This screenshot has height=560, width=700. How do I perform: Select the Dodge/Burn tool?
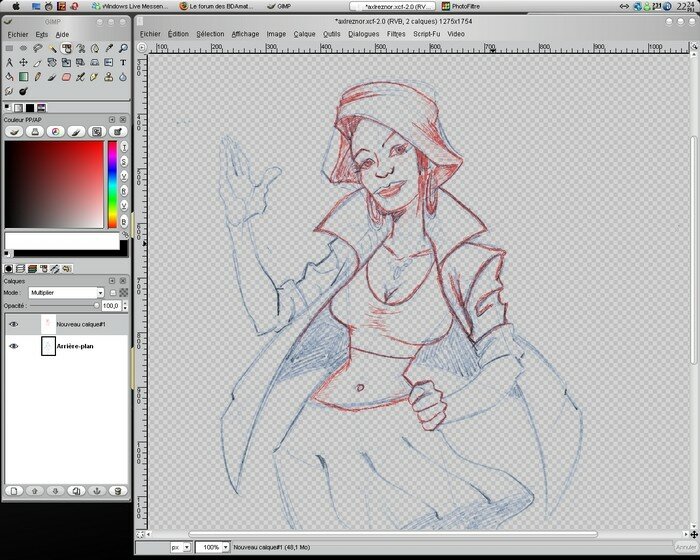pyautogui.click(x=23, y=91)
